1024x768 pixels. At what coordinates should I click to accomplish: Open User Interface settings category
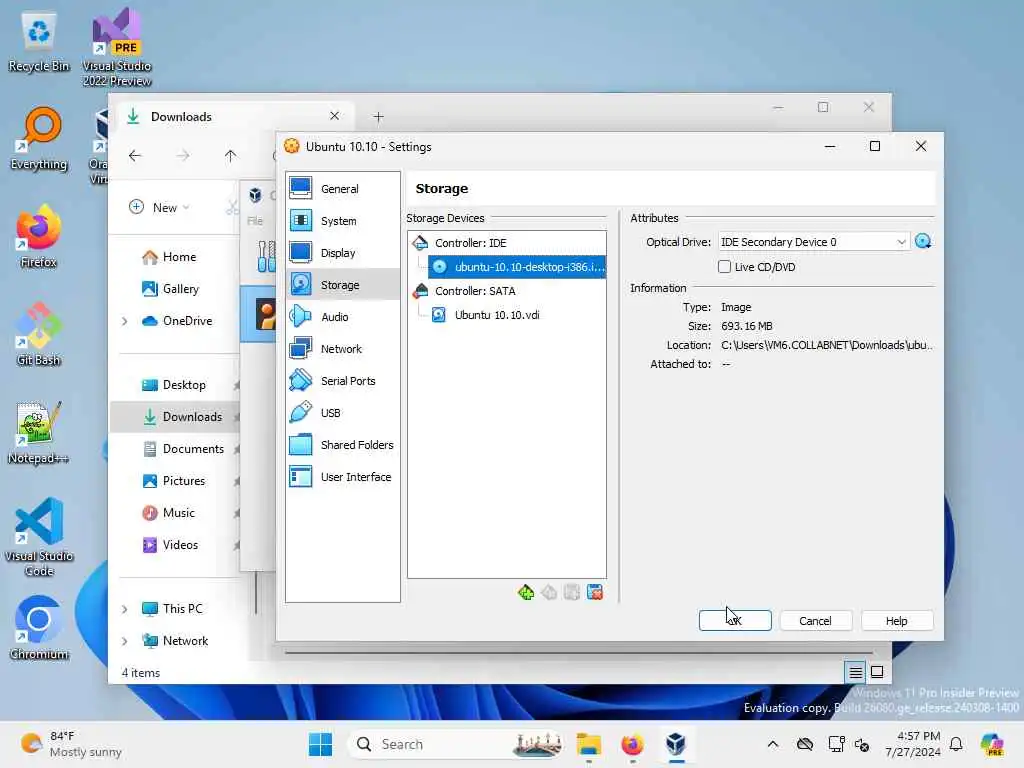coord(342,477)
